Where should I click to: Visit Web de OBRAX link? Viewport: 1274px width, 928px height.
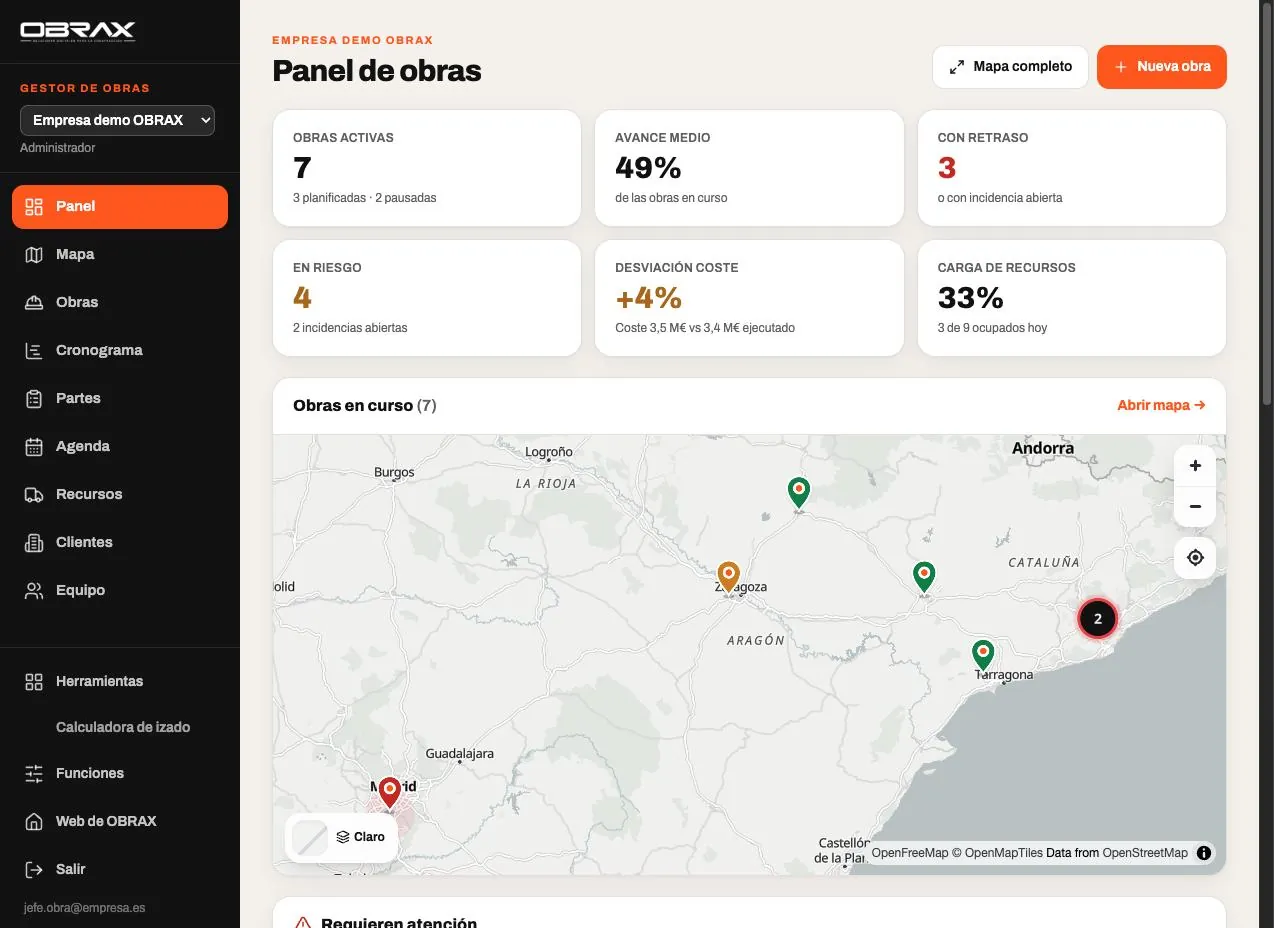120,821
